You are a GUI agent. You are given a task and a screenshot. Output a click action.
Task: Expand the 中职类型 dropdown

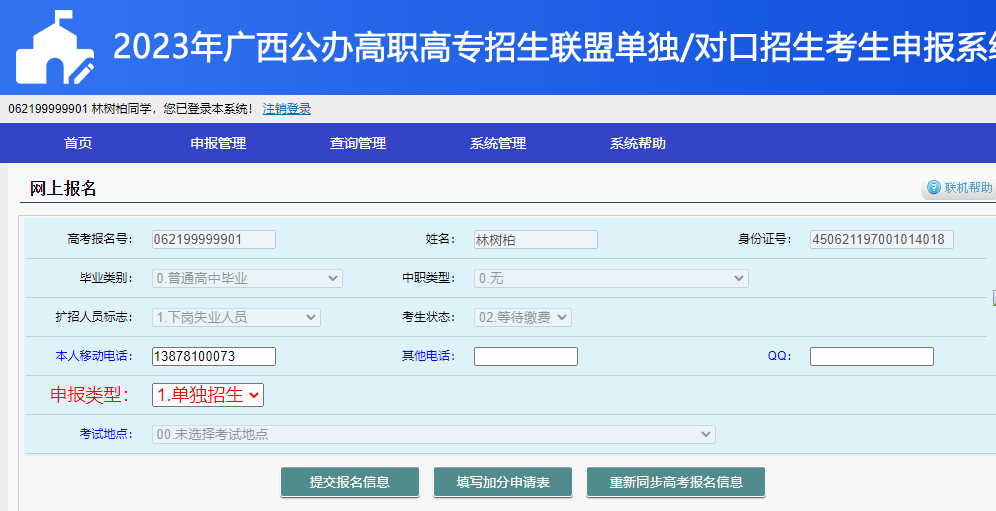pos(611,278)
